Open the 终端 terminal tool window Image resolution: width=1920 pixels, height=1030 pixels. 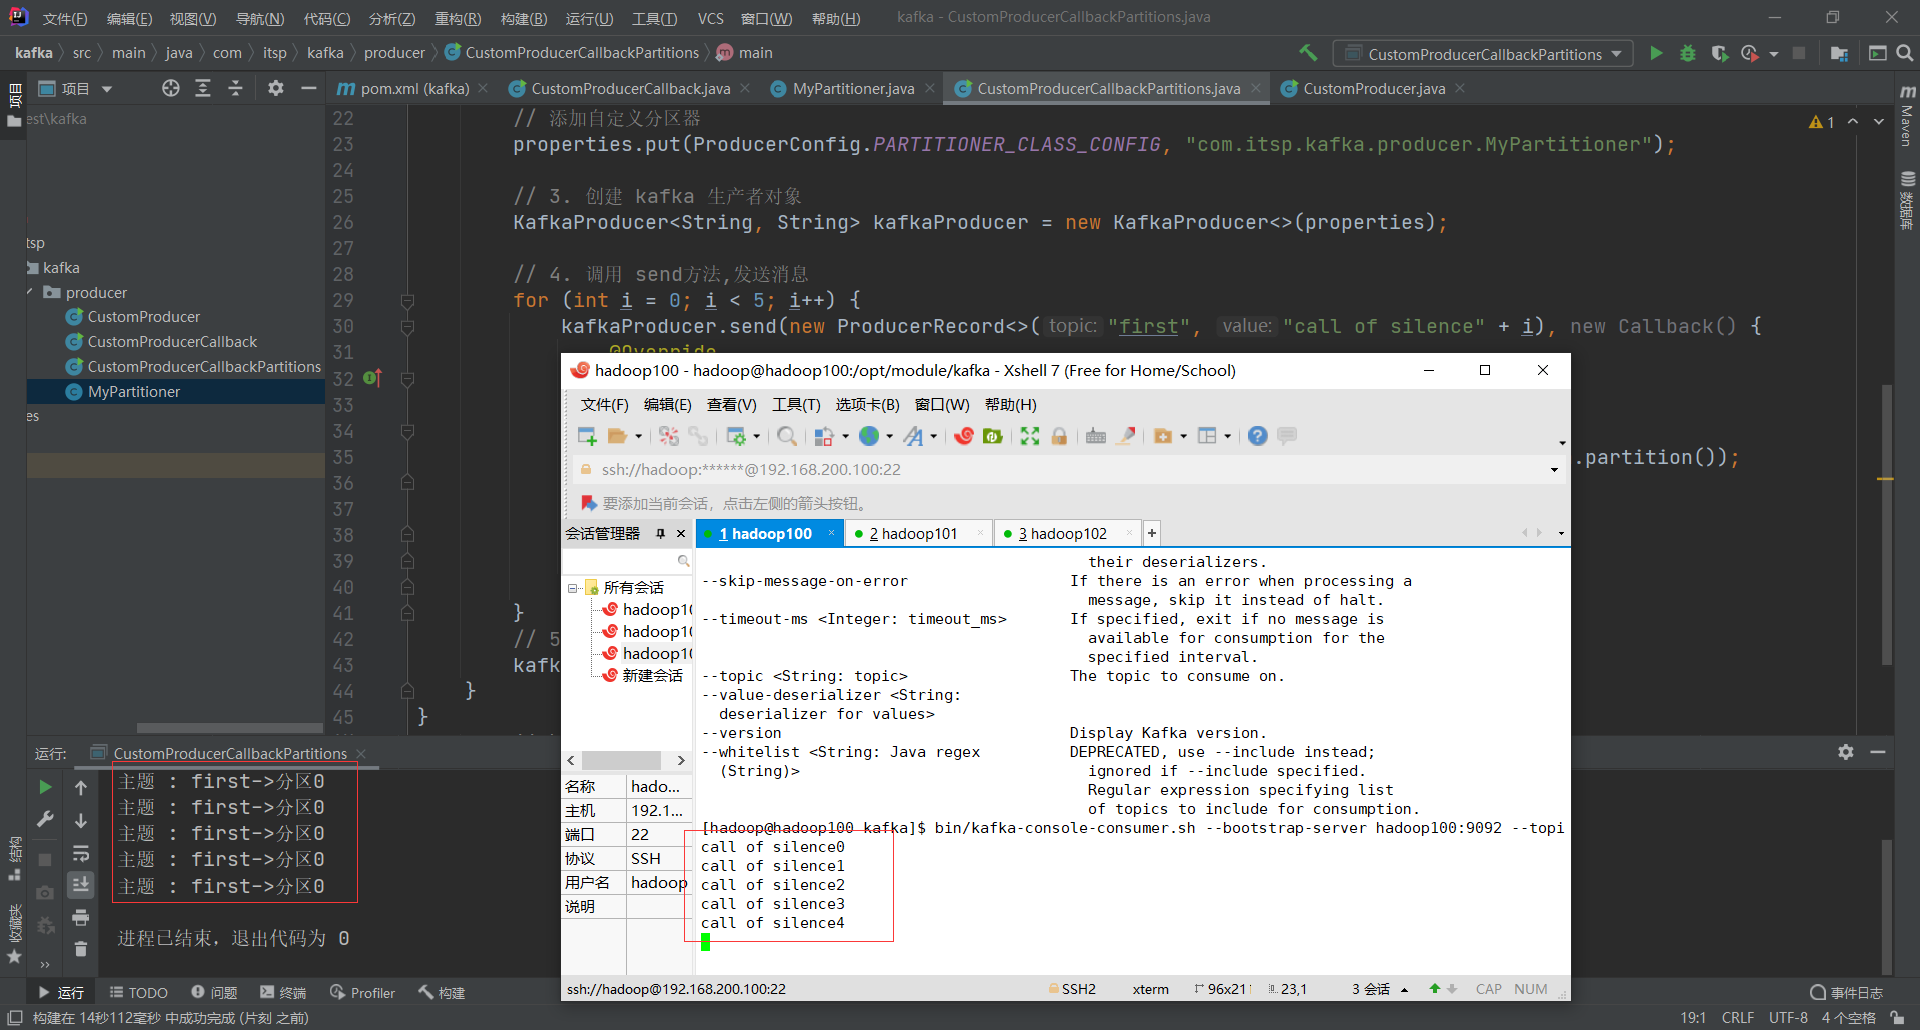[x=283, y=993]
